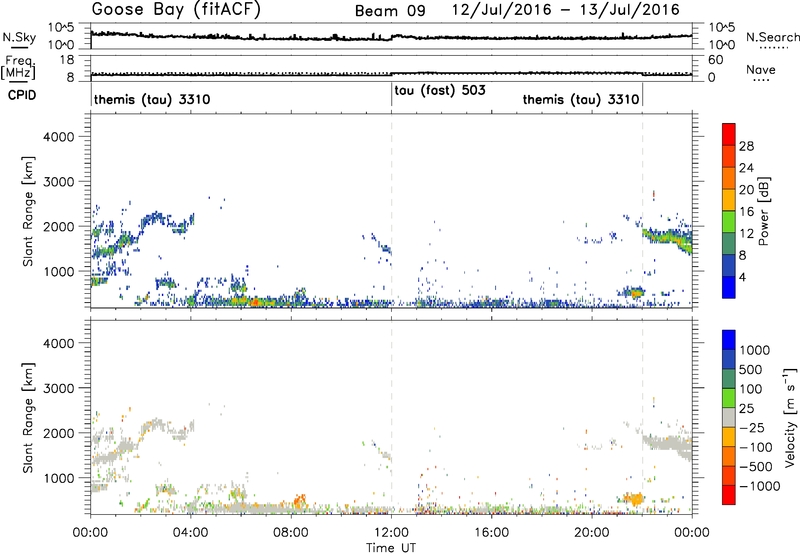Image resolution: width=800 pixels, height=554 pixels.
Task: Click the 'Time UT' axis title
Action: pos(391,548)
